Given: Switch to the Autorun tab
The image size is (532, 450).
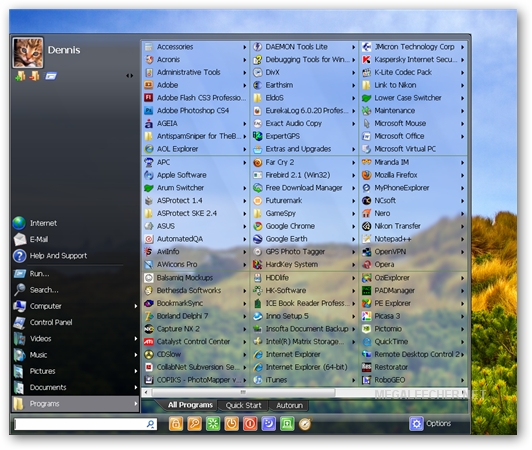Looking at the screenshot, I should (289, 405).
